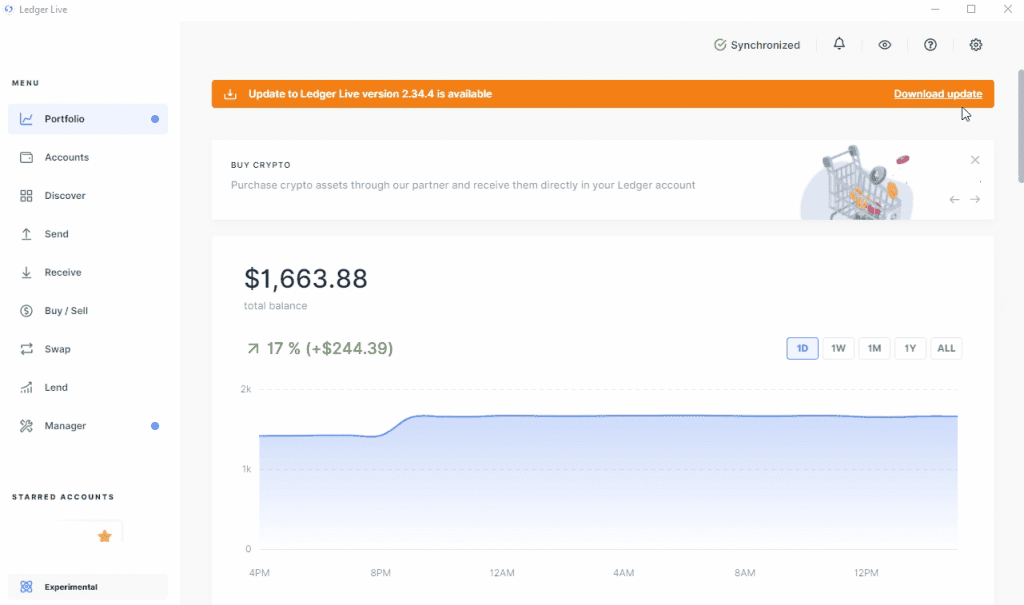Click the Synchronized status indicator
1024x605 pixels.
coord(757,45)
